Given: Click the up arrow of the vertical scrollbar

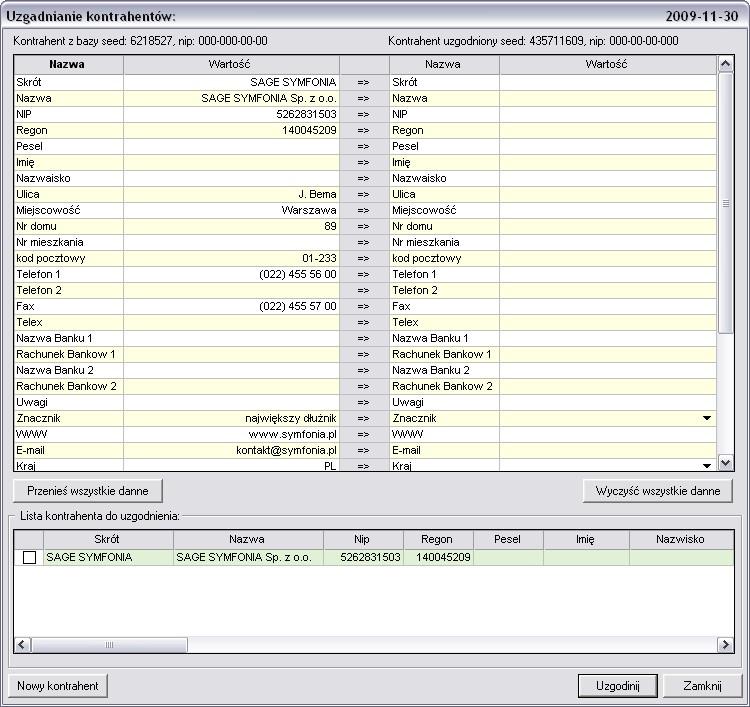Looking at the screenshot, I should (726, 64).
